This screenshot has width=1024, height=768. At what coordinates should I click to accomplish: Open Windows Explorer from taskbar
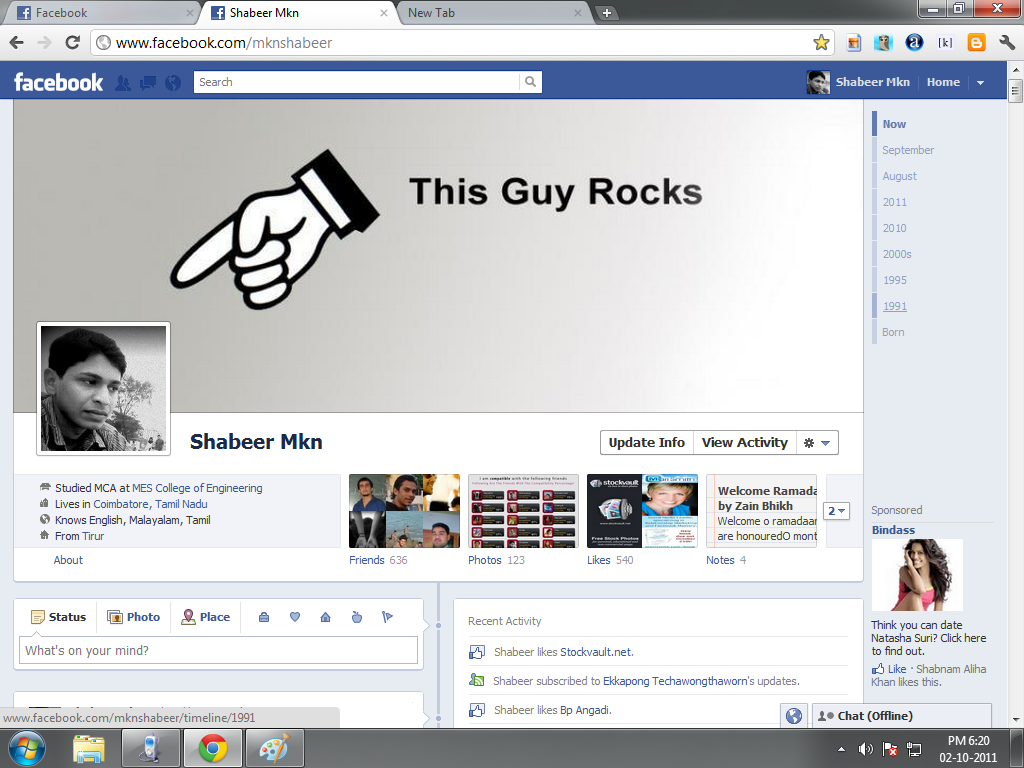point(89,748)
